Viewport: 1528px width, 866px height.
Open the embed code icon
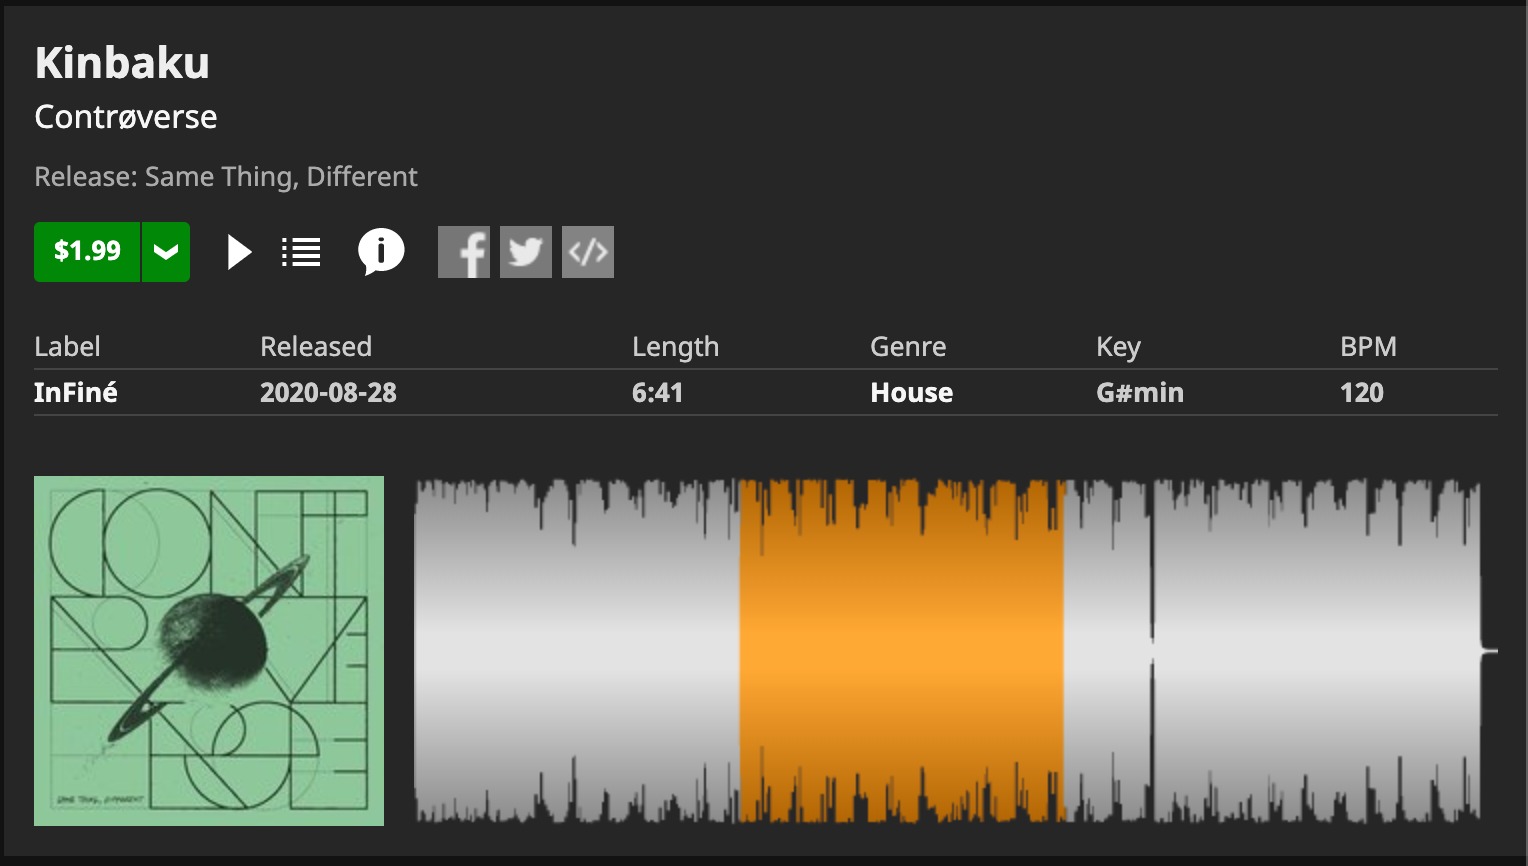(x=588, y=252)
